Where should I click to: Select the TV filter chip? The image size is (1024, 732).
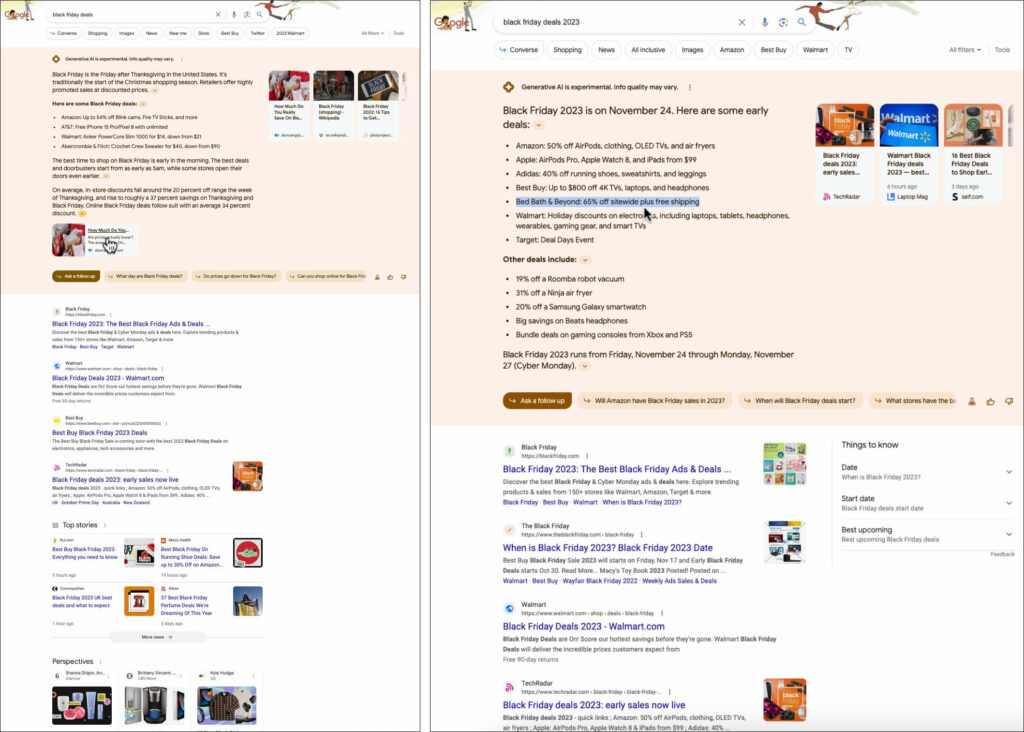(848, 50)
